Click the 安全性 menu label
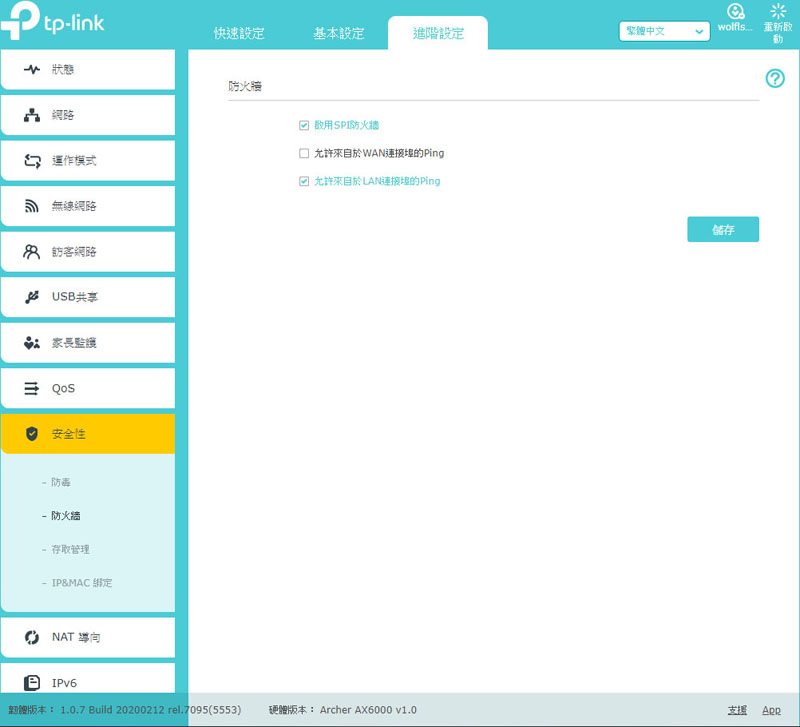This screenshot has width=800, height=727. click(x=68, y=434)
